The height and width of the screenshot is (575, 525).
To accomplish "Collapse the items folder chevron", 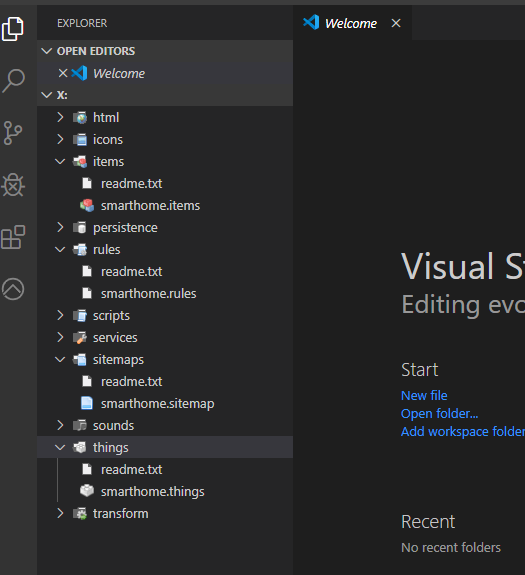I will click(x=60, y=161).
